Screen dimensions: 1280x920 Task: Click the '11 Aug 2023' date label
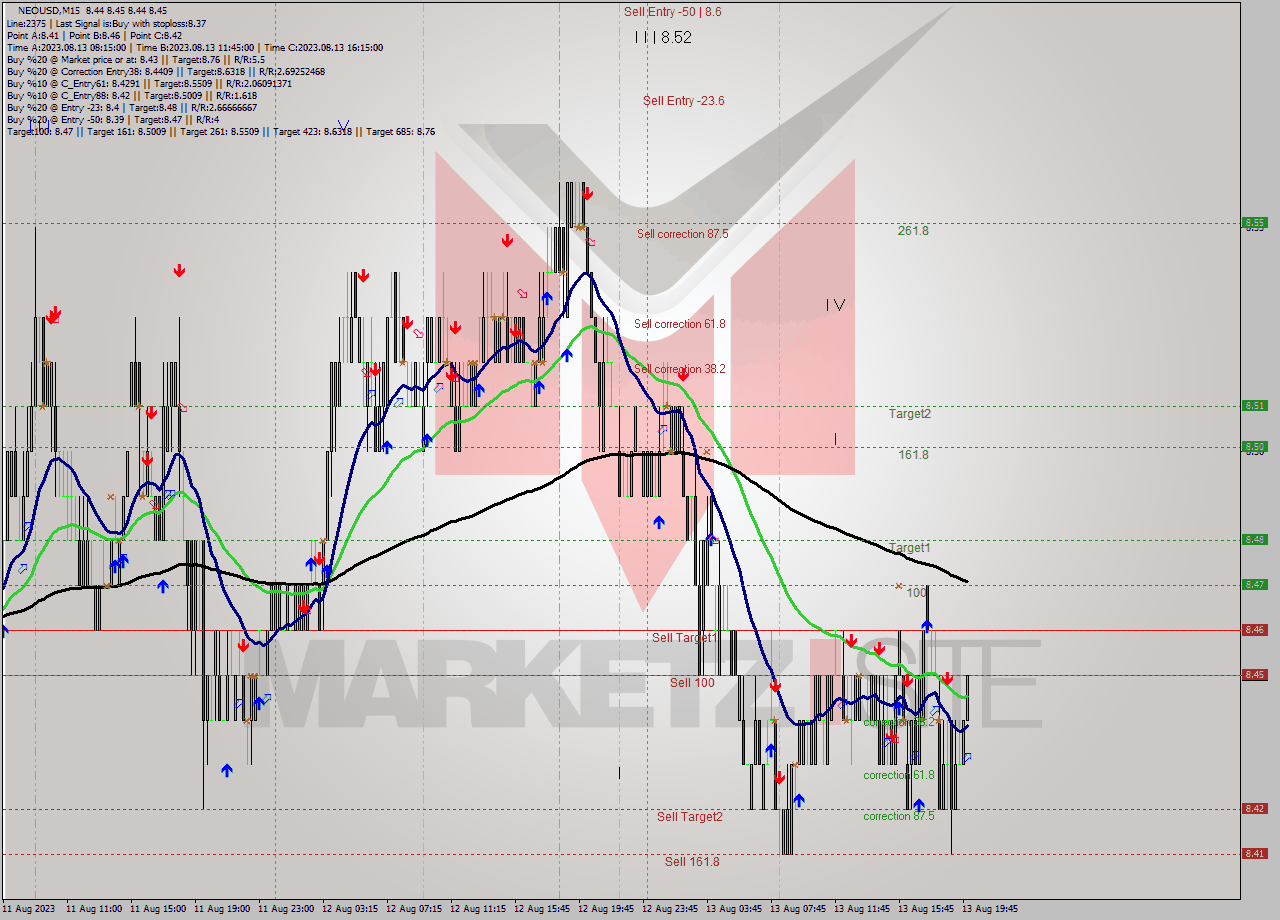29,909
